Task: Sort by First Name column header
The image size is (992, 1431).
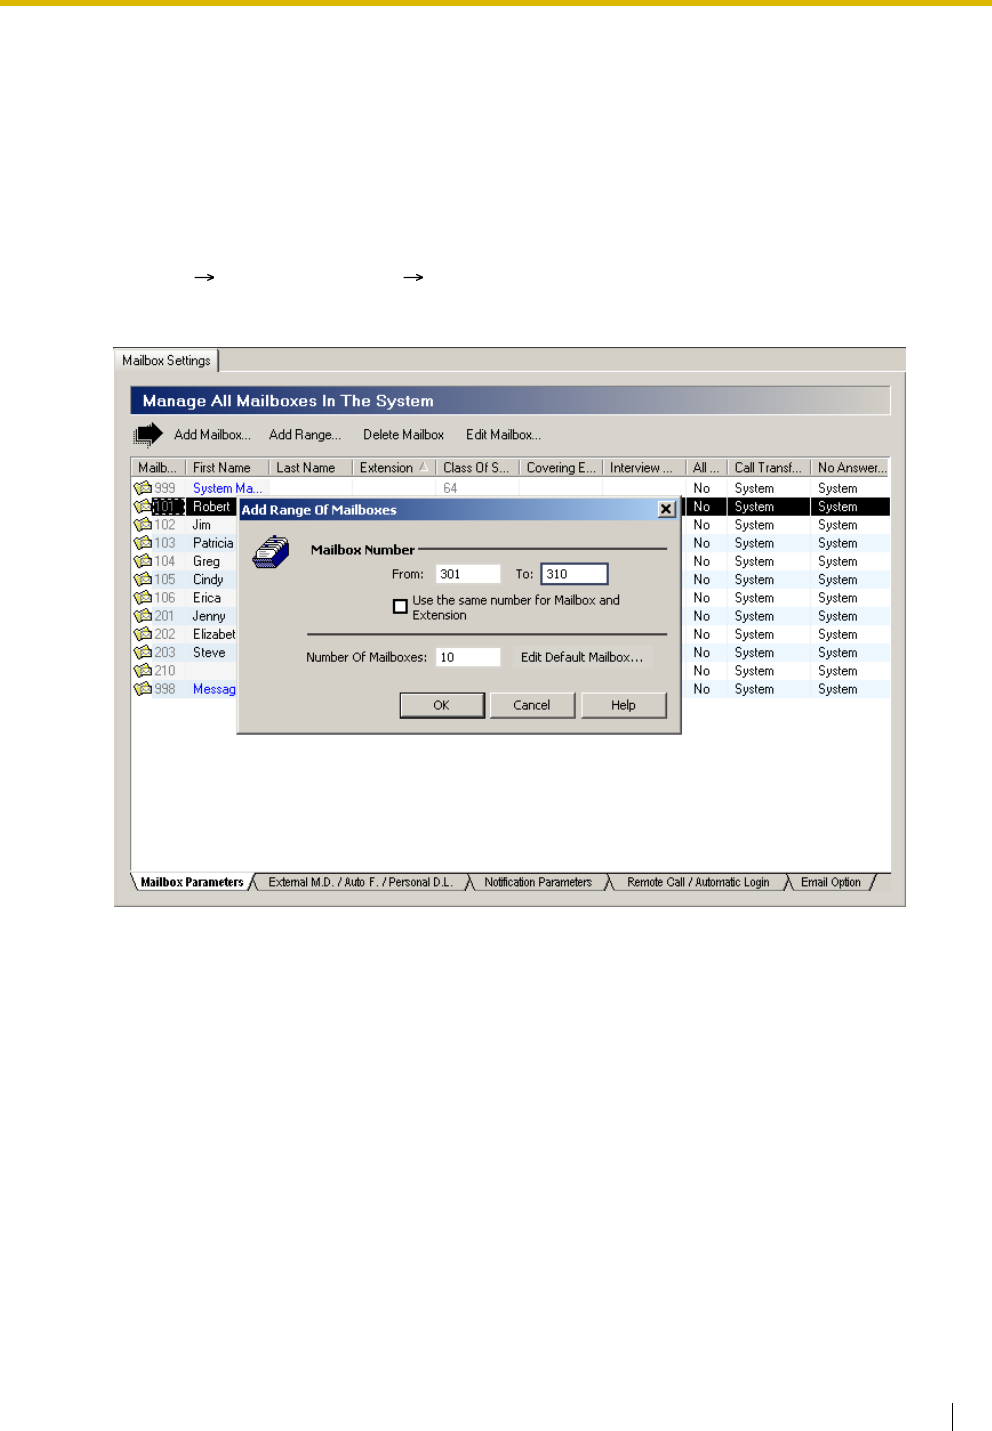Action: click(226, 467)
